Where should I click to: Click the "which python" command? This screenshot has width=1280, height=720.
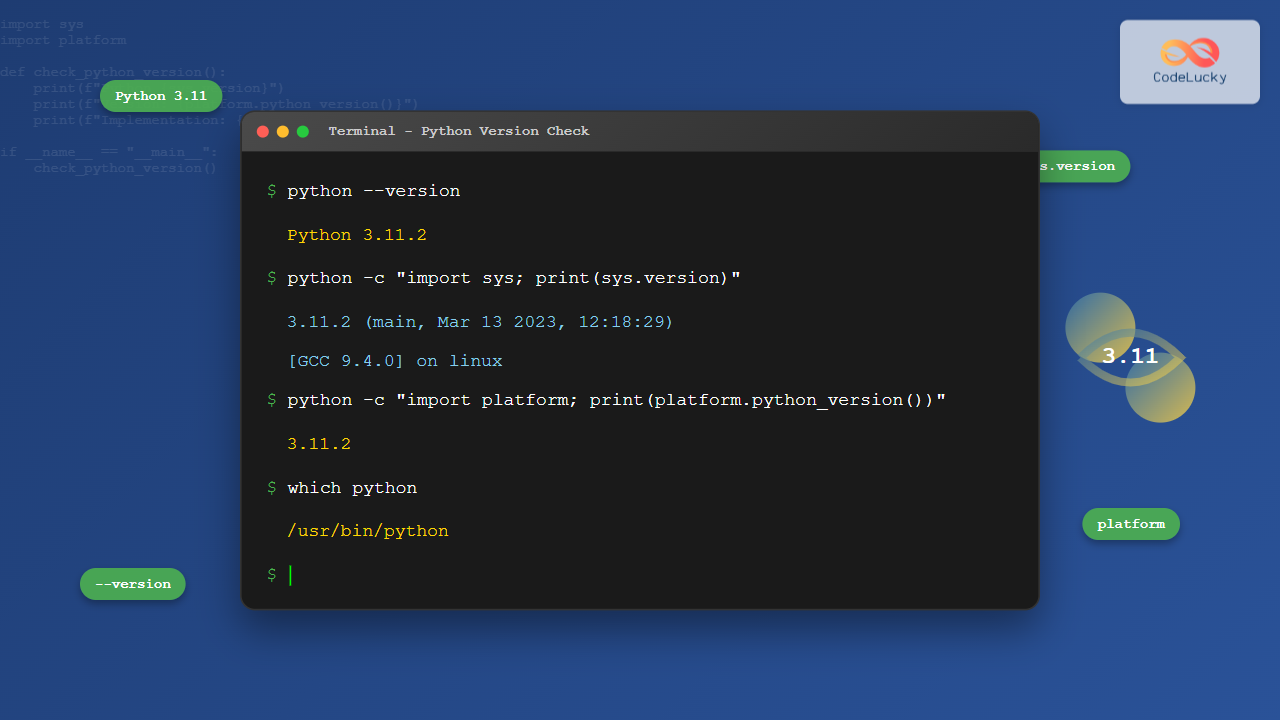click(x=352, y=488)
